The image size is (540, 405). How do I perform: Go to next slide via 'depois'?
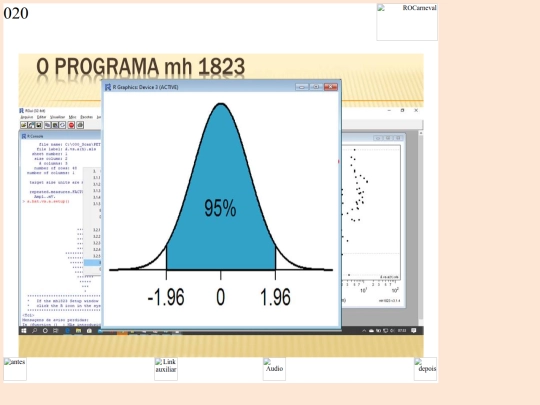click(425, 369)
